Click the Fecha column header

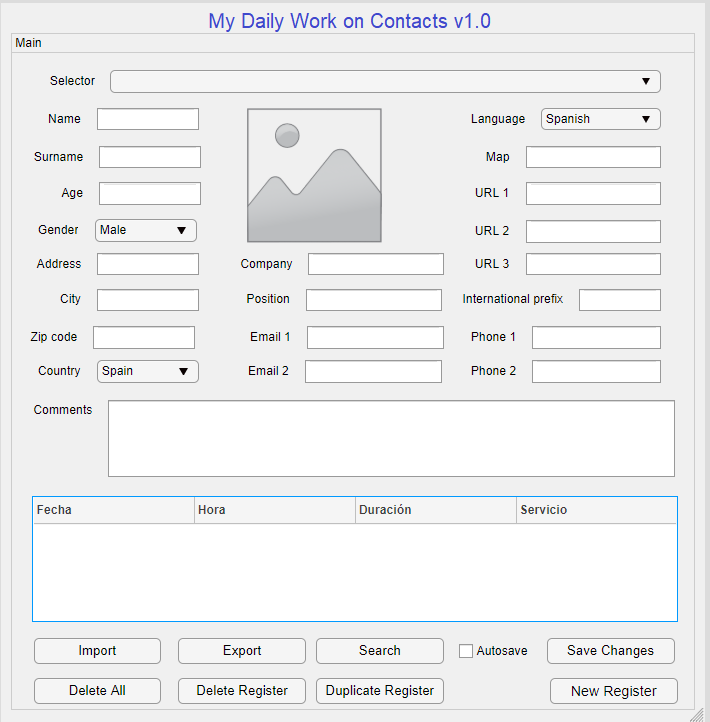tap(113, 510)
